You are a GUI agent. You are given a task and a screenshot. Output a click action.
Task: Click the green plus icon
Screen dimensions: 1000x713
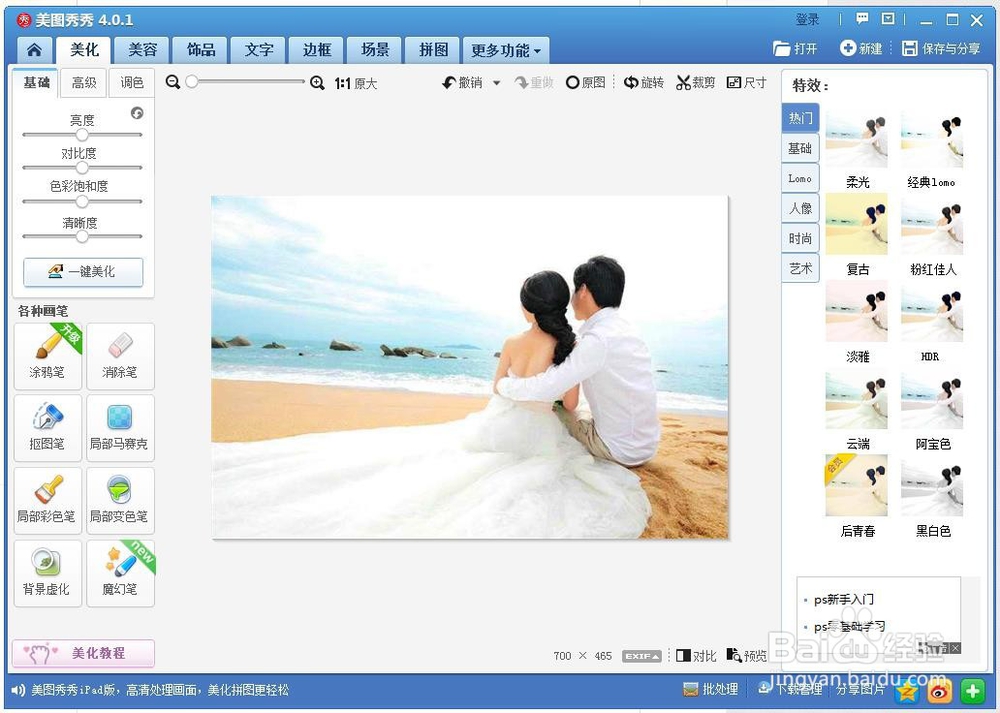tap(972, 691)
